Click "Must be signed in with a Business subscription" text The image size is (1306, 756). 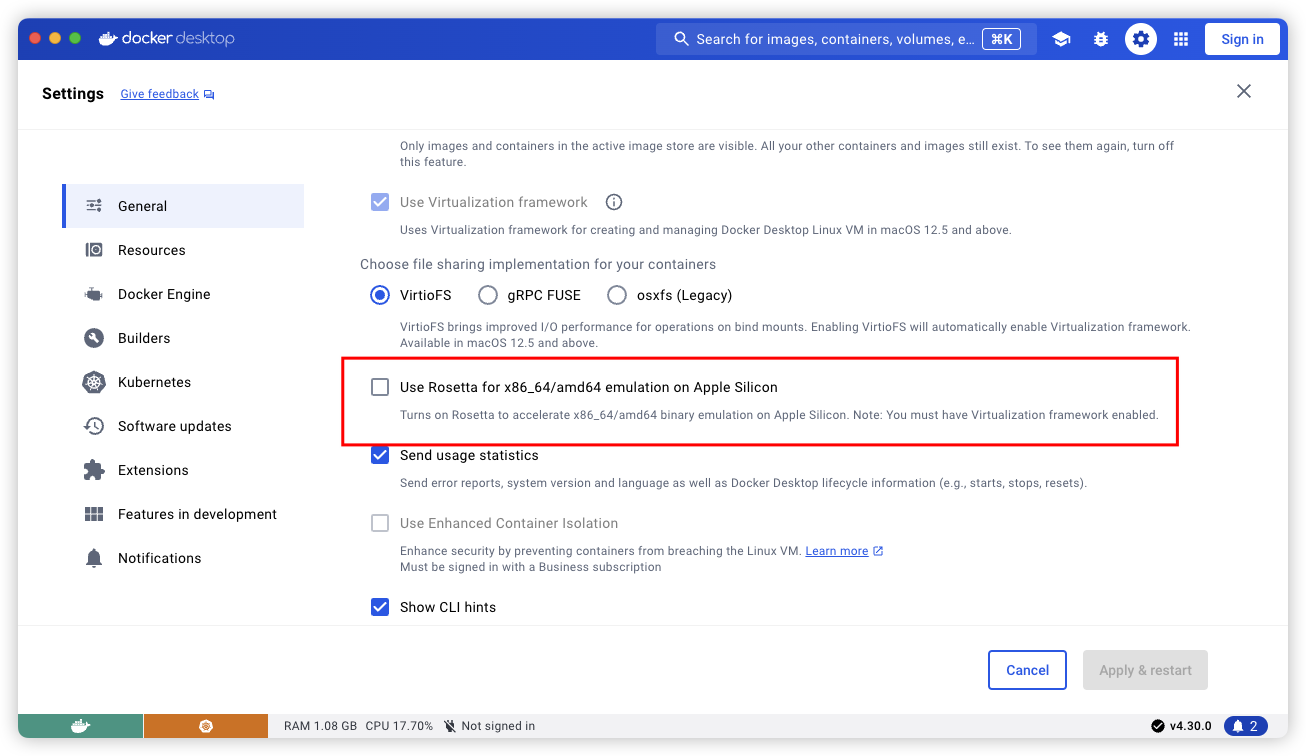point(531,567)
